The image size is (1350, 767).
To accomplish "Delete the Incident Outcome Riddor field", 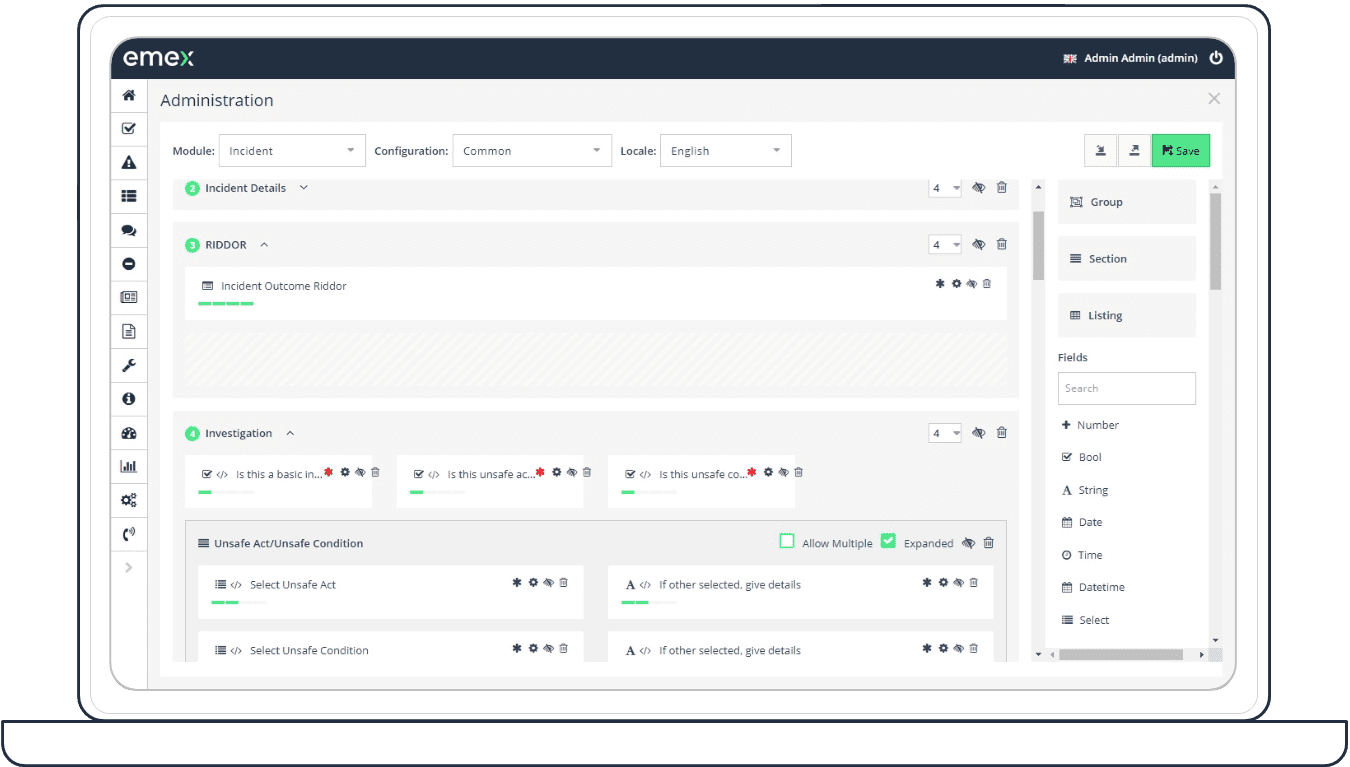I will [x=987, y=284].
